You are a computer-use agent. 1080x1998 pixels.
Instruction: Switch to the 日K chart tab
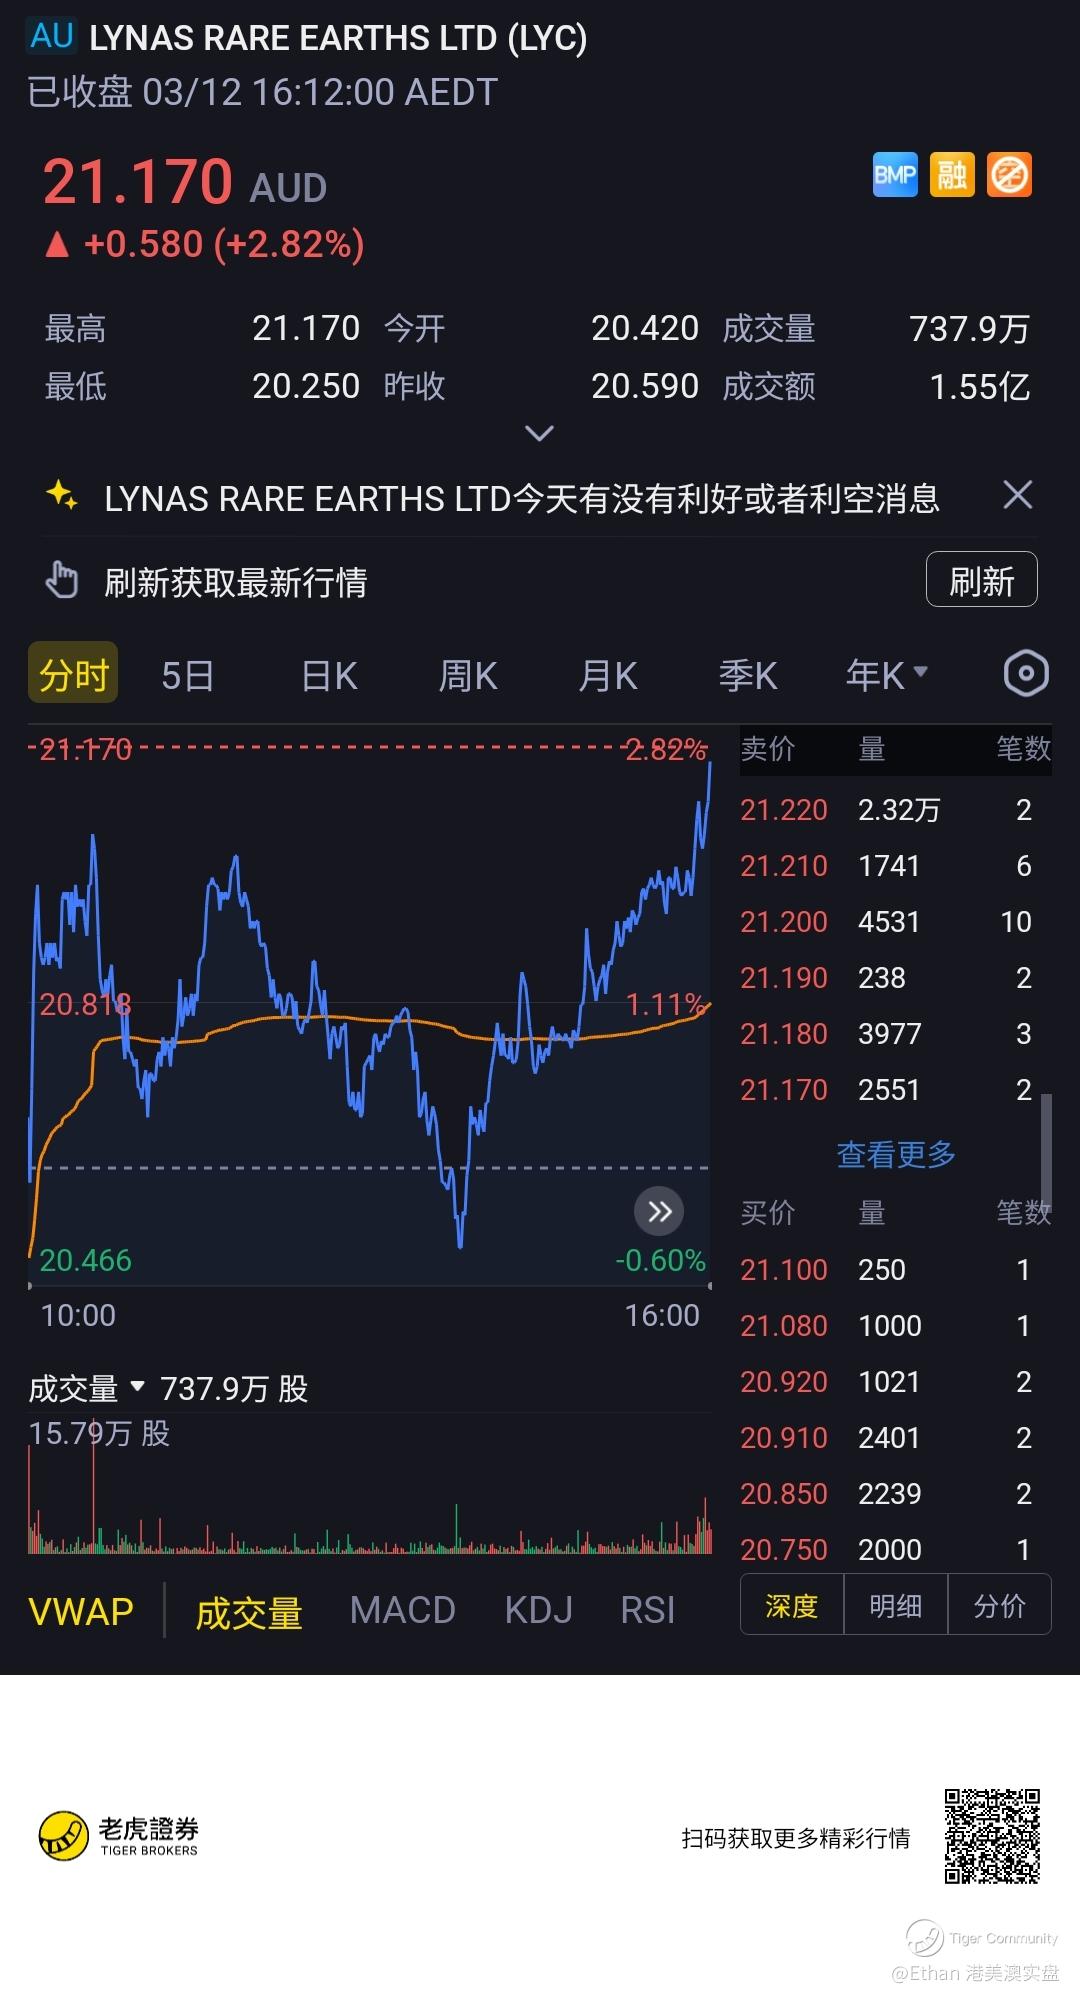[x=329, y=676]
